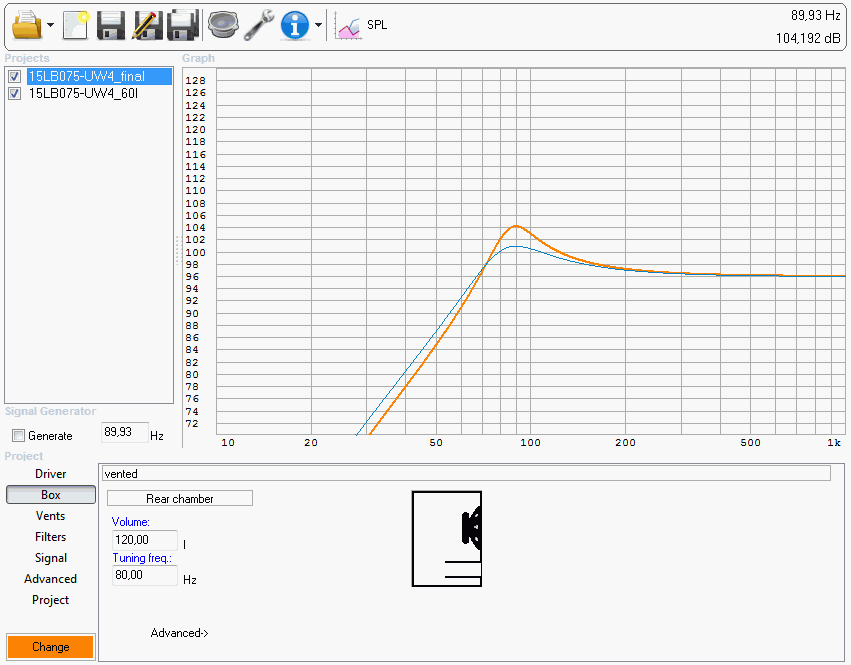Uncheck the 15LB075-UW4_final project checkbox
Image resolution: width=851 pixels, height=665 pixels.
pos(14,77)
